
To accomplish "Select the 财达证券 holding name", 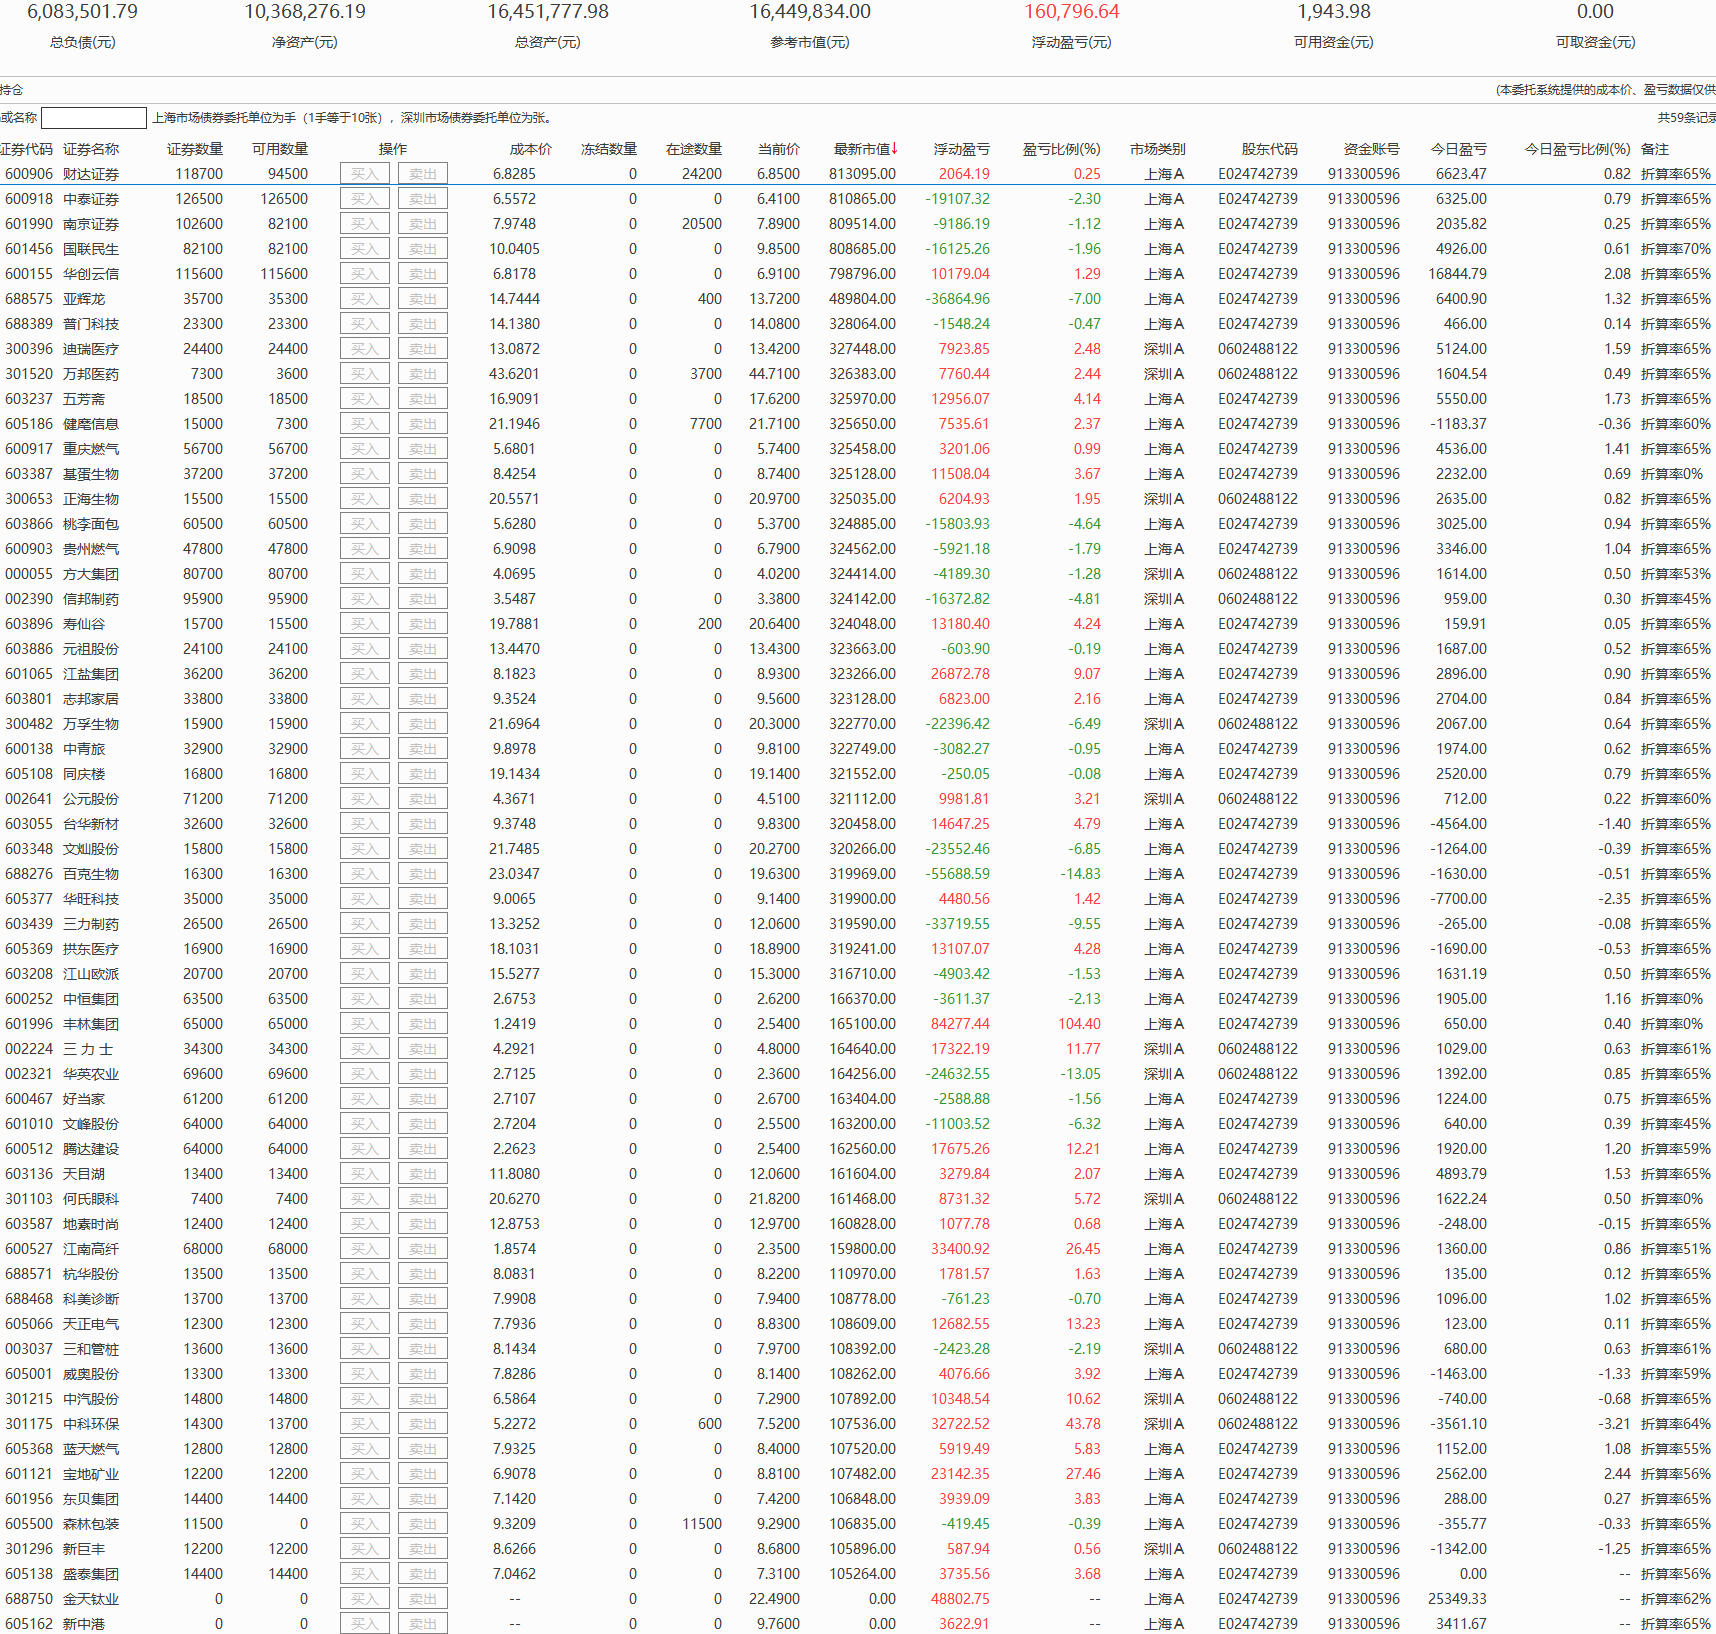I will [x=91, y=174].
